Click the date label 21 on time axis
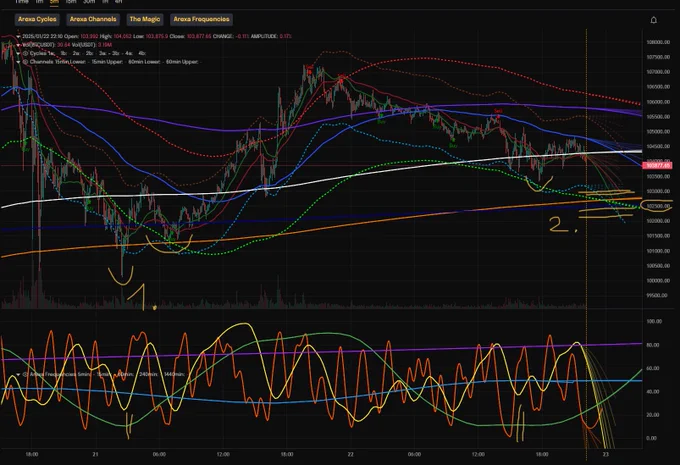 point(95,454)
